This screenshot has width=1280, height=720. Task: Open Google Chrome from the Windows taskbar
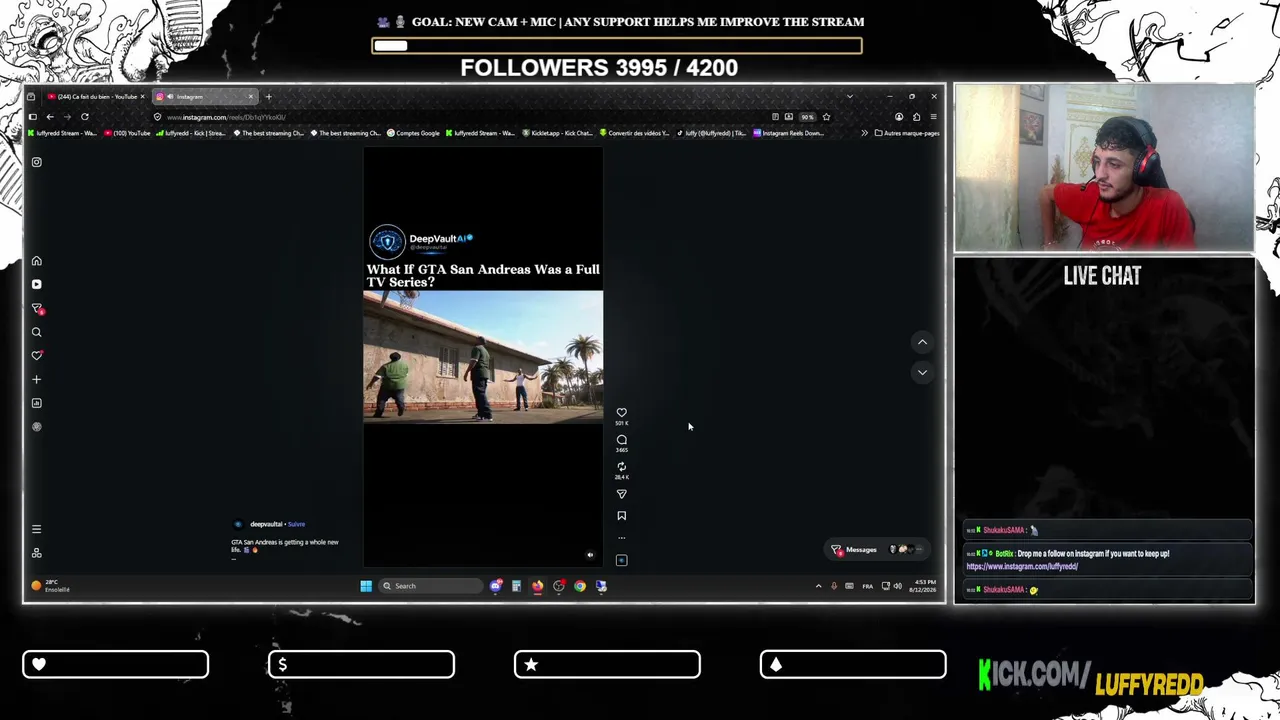coord(580,586)
